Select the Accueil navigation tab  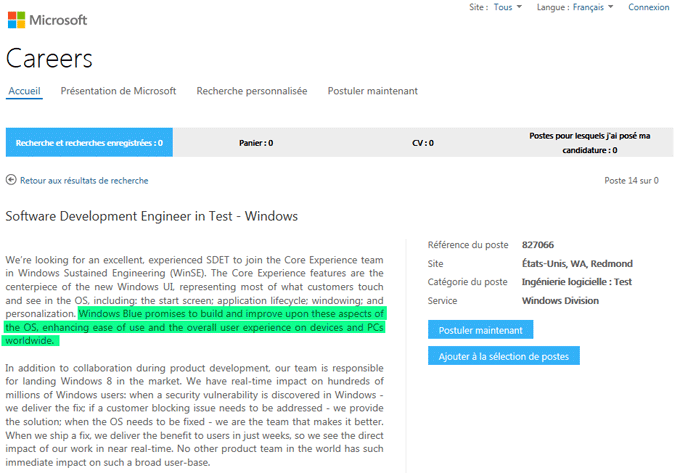[x=24, y=91]
